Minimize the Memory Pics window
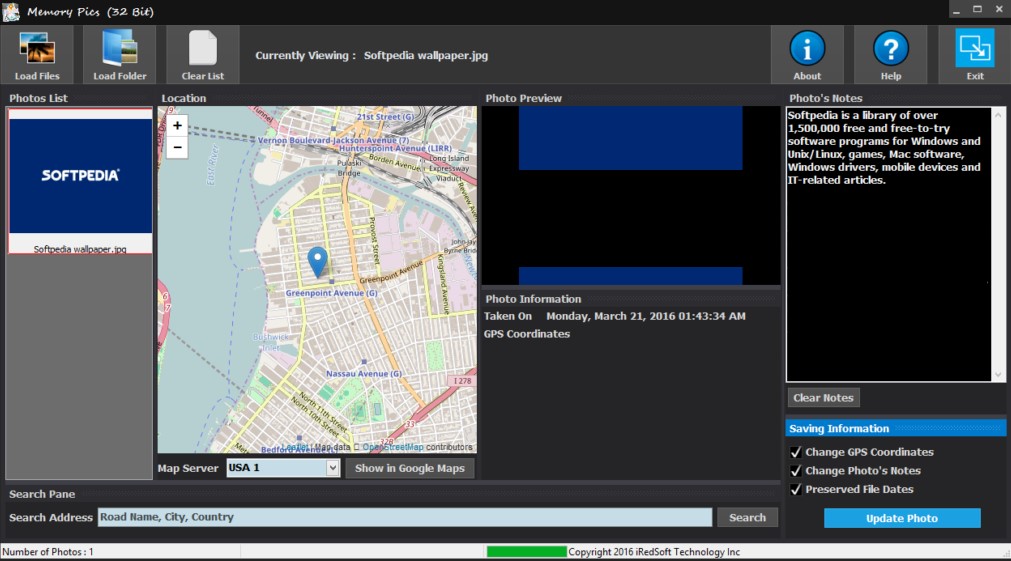 tap(956, 10)
